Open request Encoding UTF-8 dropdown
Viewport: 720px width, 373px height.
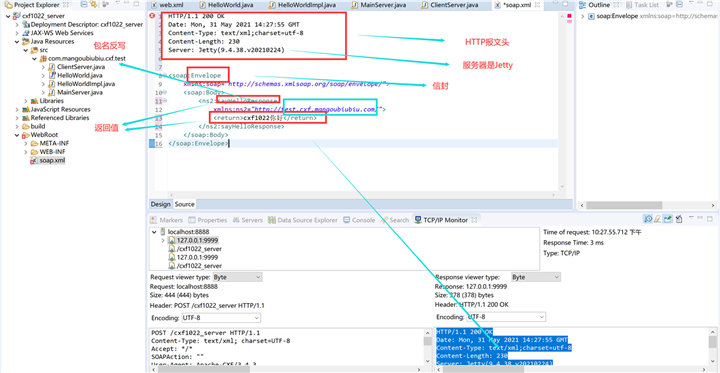point(220,317)
